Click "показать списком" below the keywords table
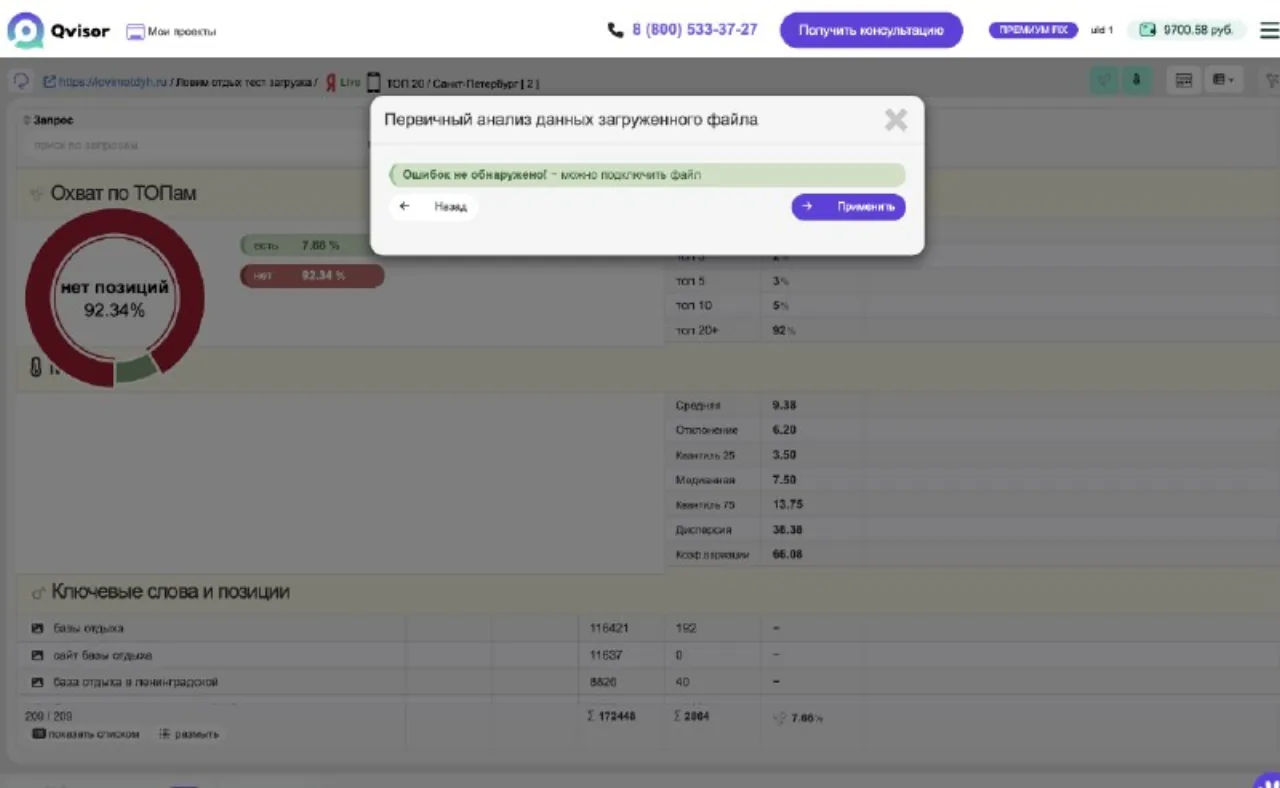Image resolution: width=1280 pixels, height=788 pixels. click(86, 734)
